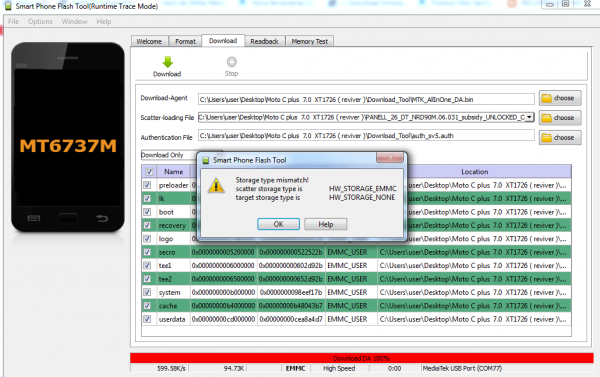Expand the Scatter-loading File dropdown arrow
This screenshot has height=377, width=600.
(x=529, y=117)
